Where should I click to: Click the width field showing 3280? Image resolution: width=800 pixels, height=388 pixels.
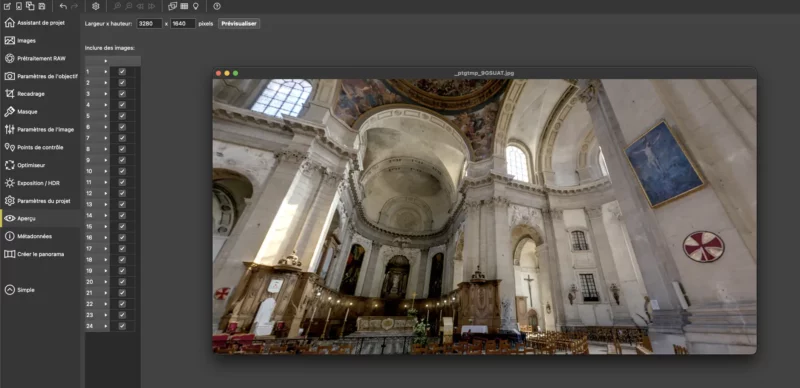[x=149, y=23]
